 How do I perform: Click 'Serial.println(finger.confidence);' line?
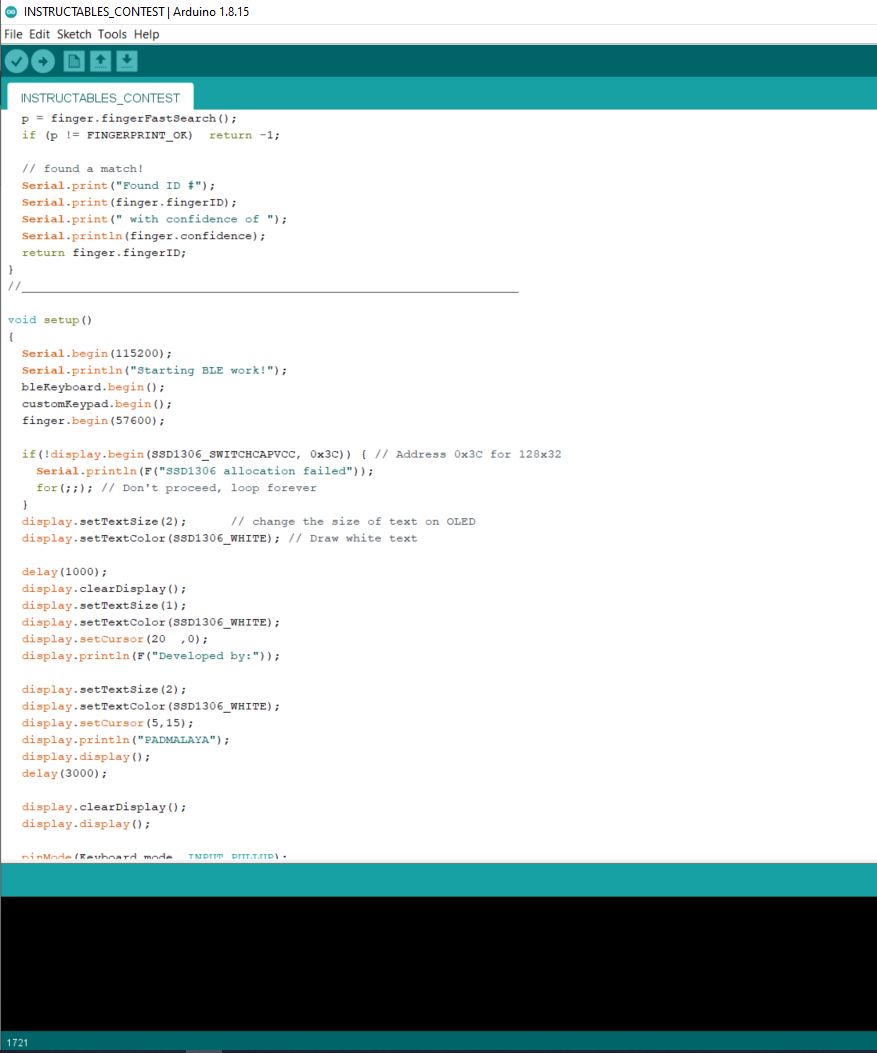coord(144,236)
